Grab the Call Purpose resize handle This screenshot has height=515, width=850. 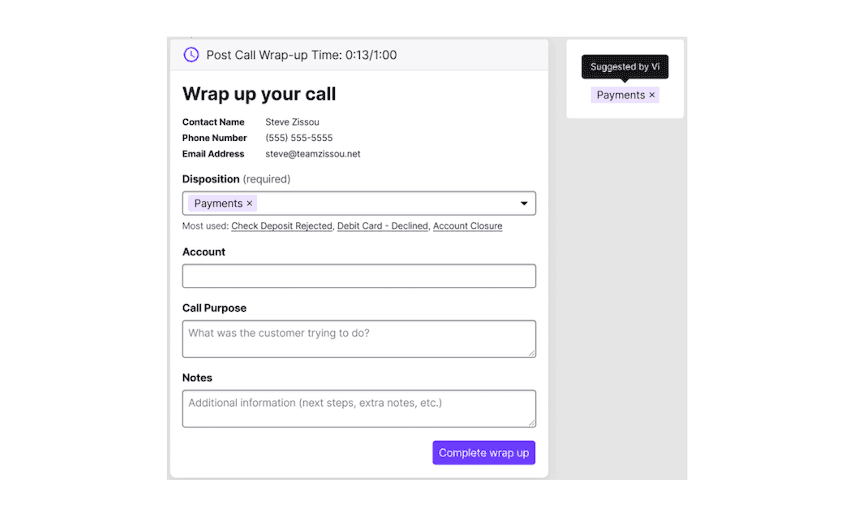(531, 352)
